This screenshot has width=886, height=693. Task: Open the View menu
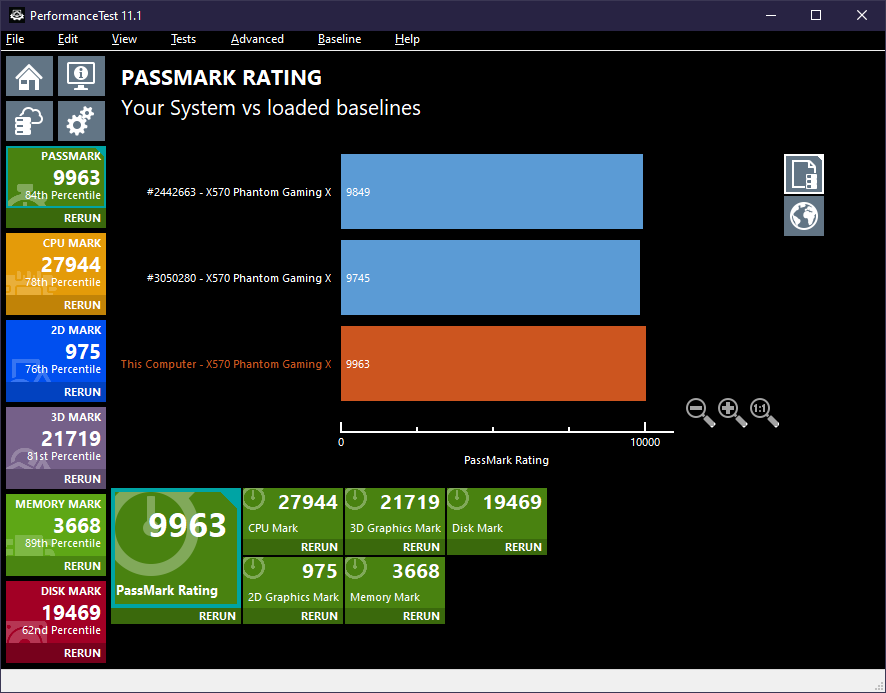124,39
